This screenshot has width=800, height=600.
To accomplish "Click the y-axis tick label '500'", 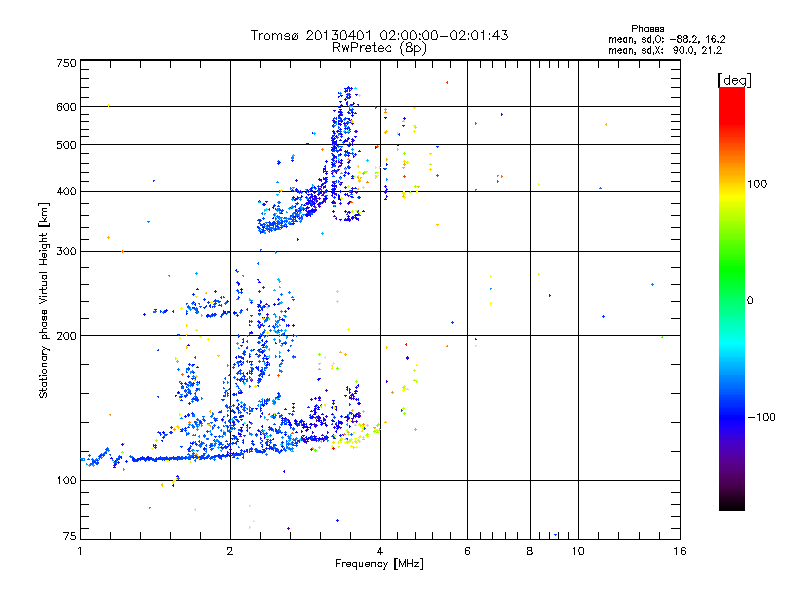I will 66,144.
